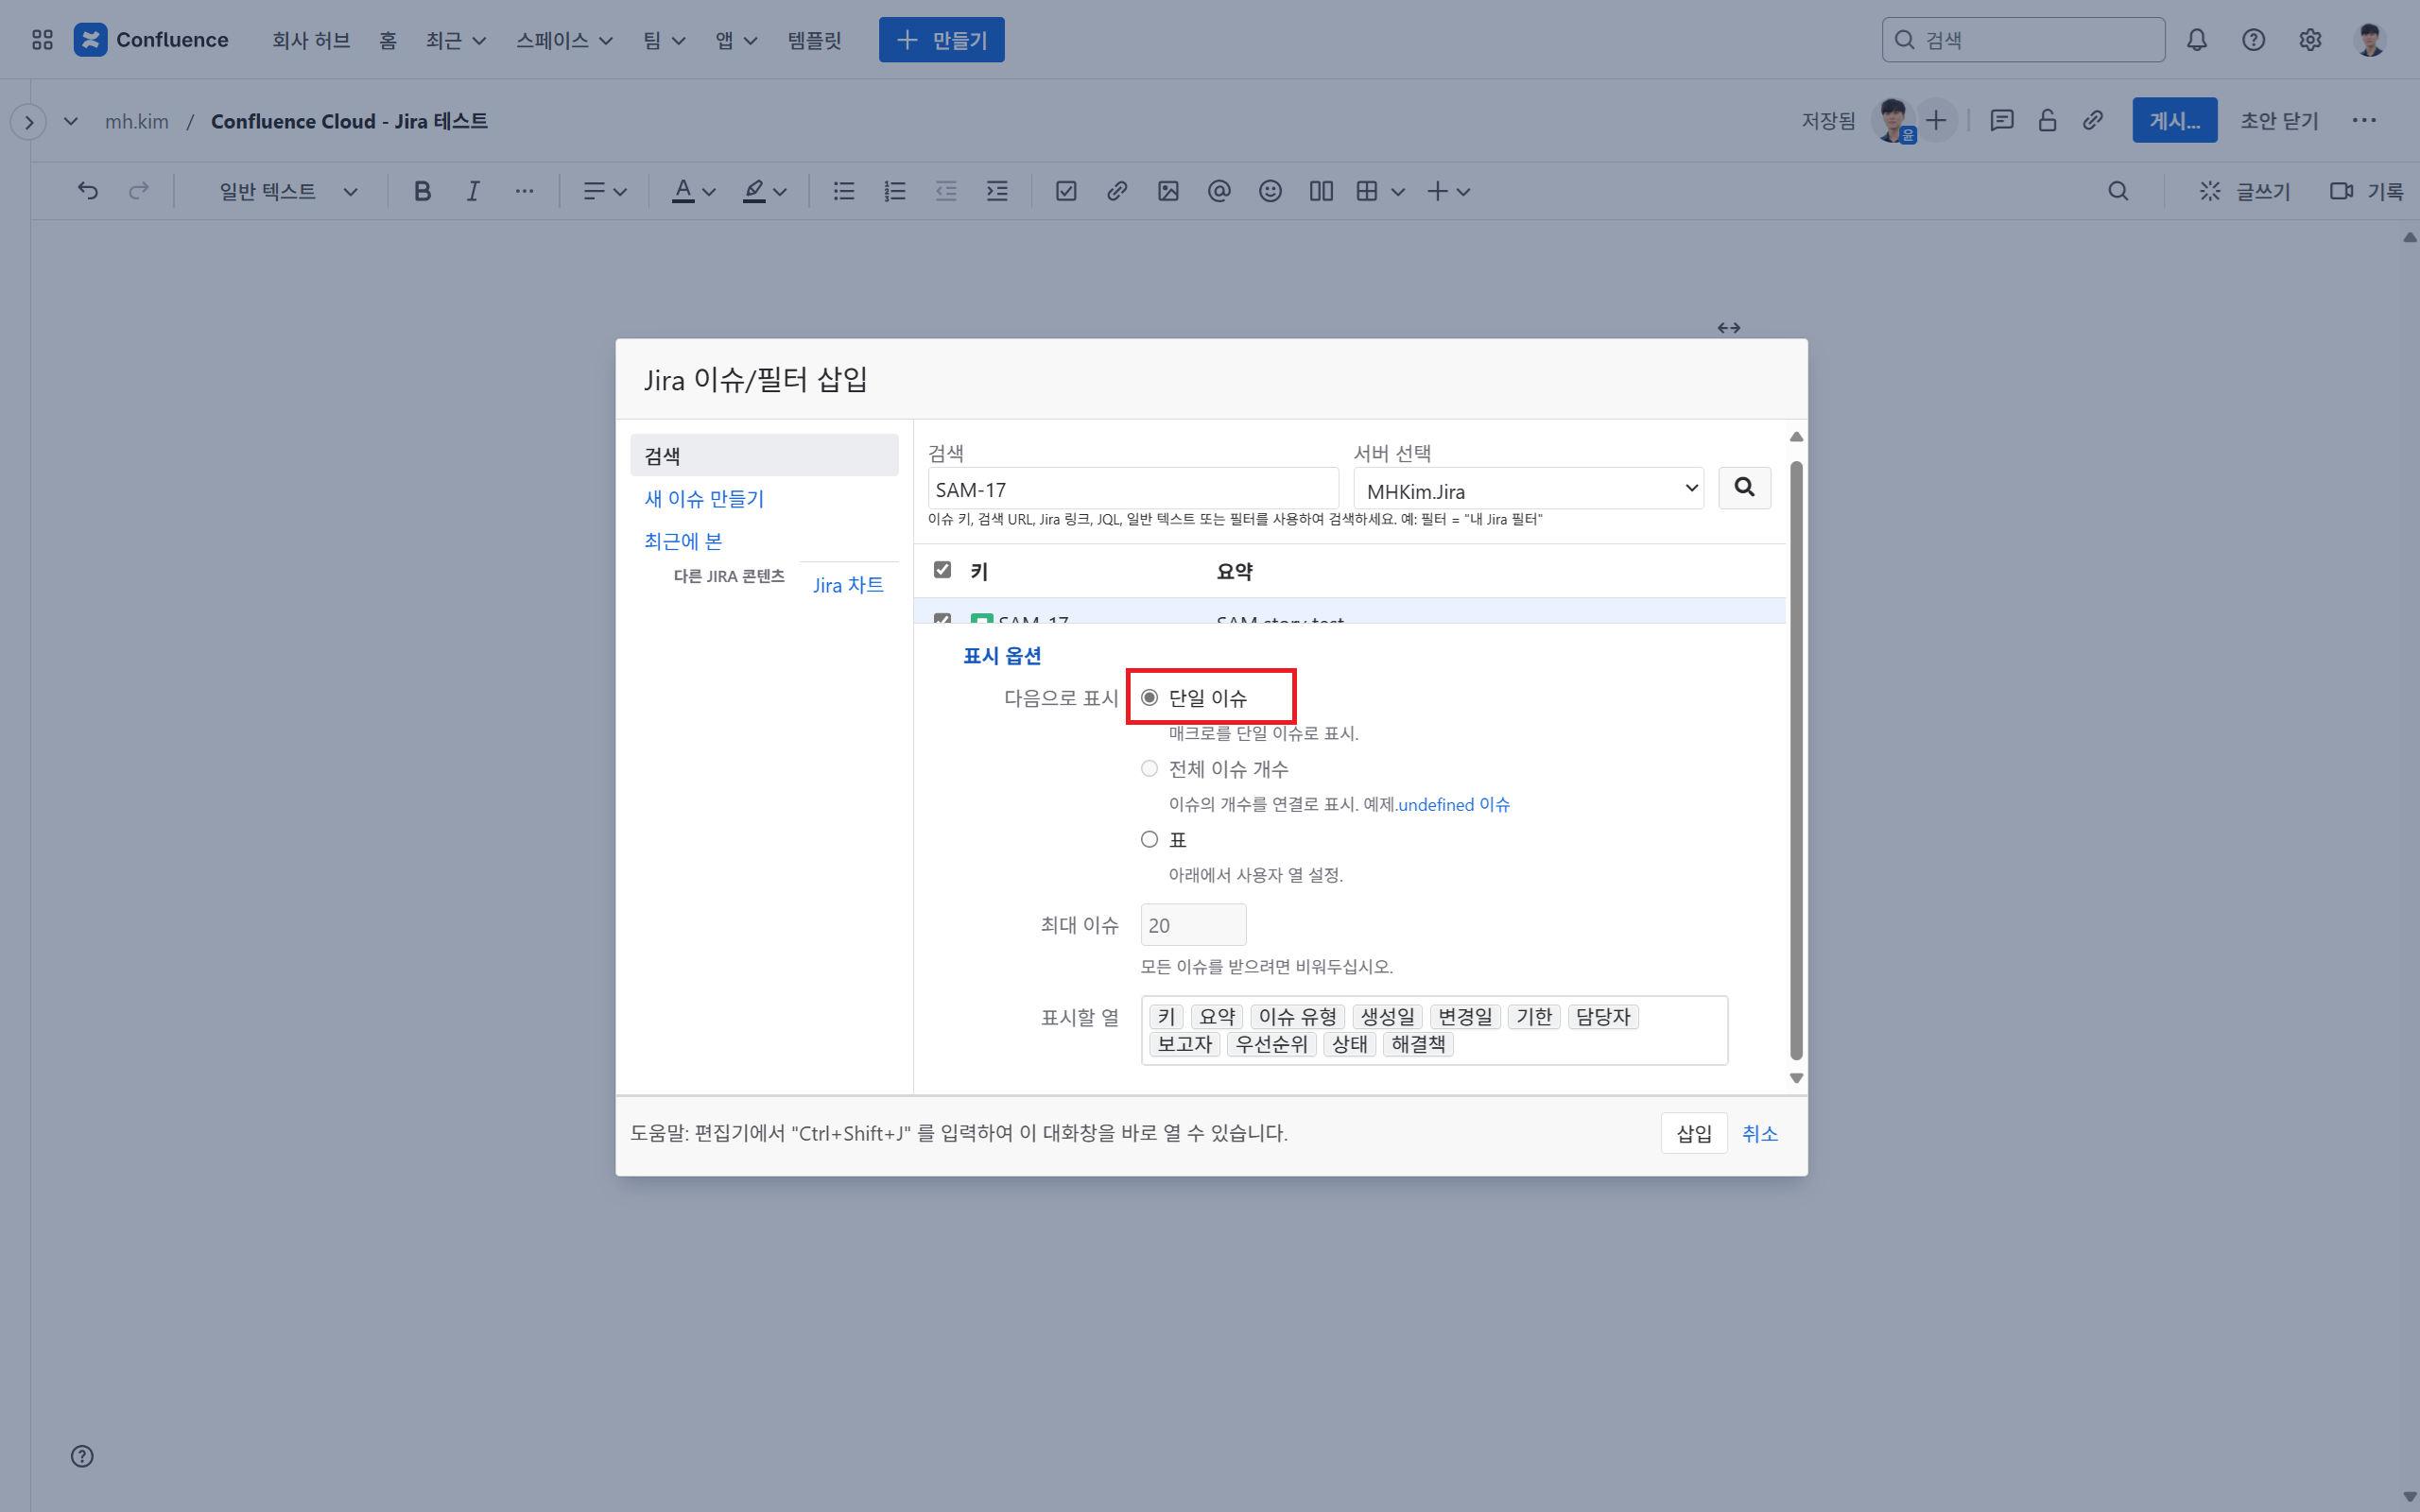Open the text alignment dropdown
The height and width of the screenshot is (1512, 2420).
(x=605, y=191)
